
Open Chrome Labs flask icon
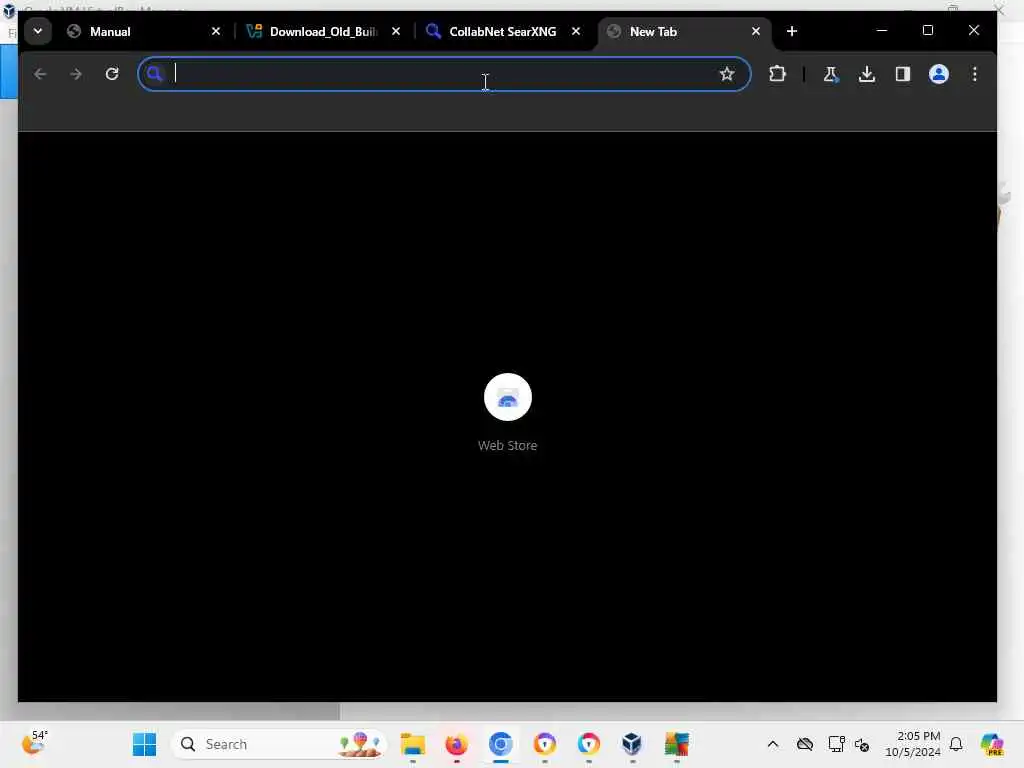click(831, 74)
